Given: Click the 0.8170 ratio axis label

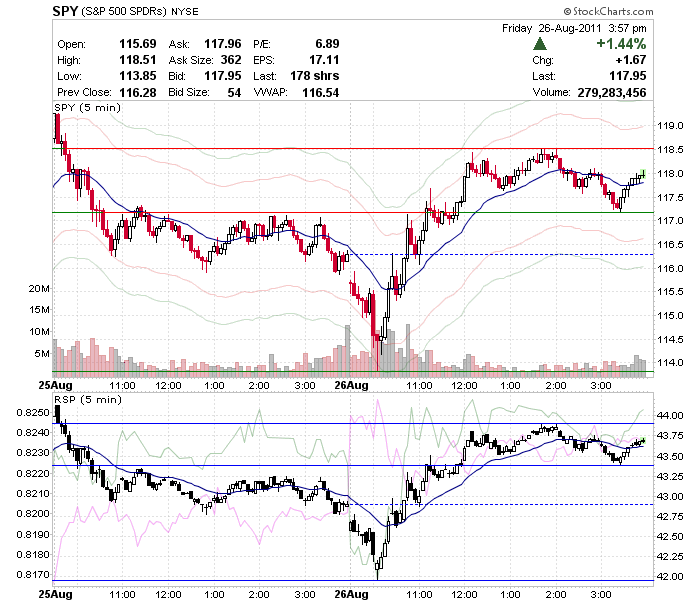Looking at the screenshot, I should [33, 574].
